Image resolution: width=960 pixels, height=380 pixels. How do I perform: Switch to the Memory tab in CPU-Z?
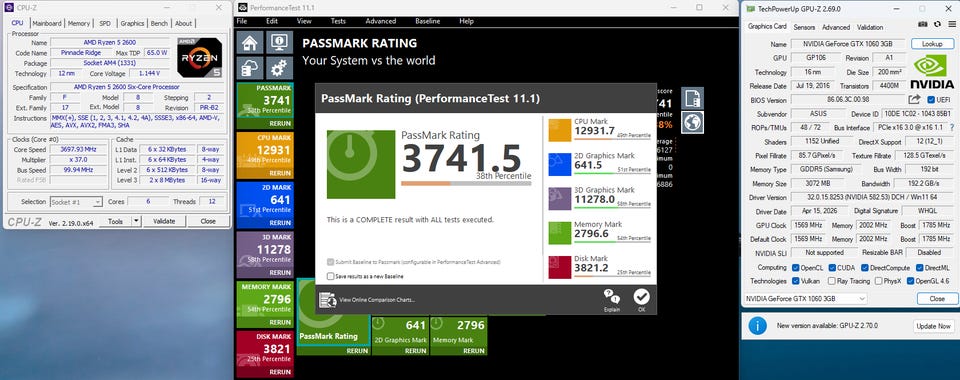(78, 23)
